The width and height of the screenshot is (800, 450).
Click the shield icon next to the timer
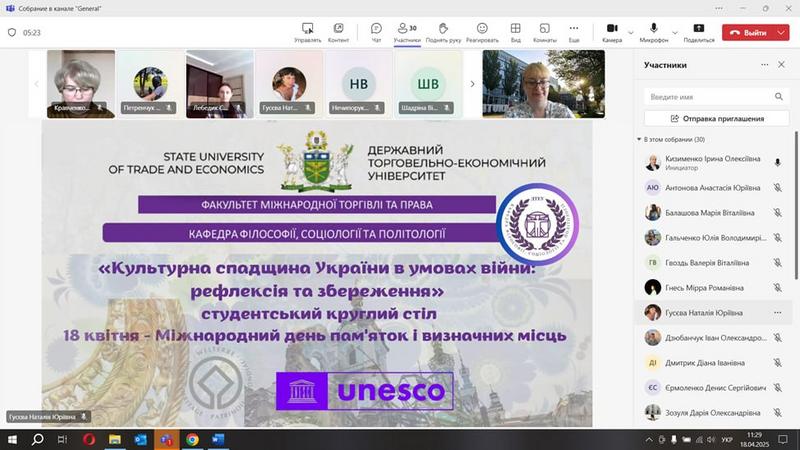coord(12,33)
